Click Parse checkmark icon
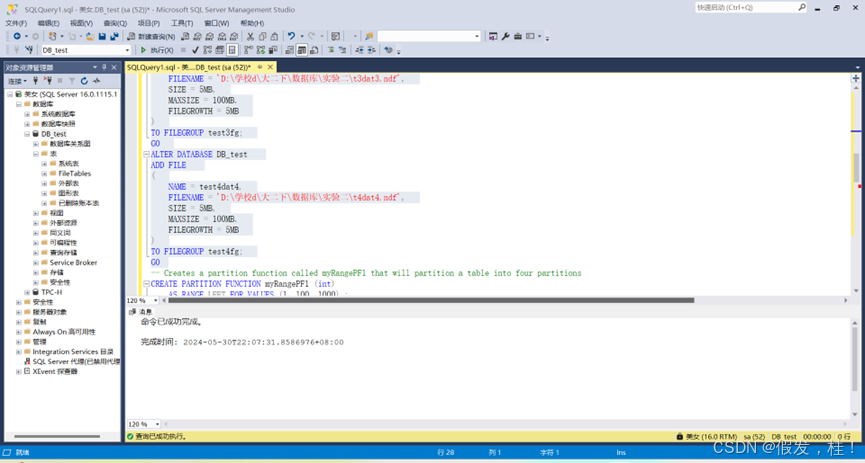The image size is (865, 463). coord(195,50)
